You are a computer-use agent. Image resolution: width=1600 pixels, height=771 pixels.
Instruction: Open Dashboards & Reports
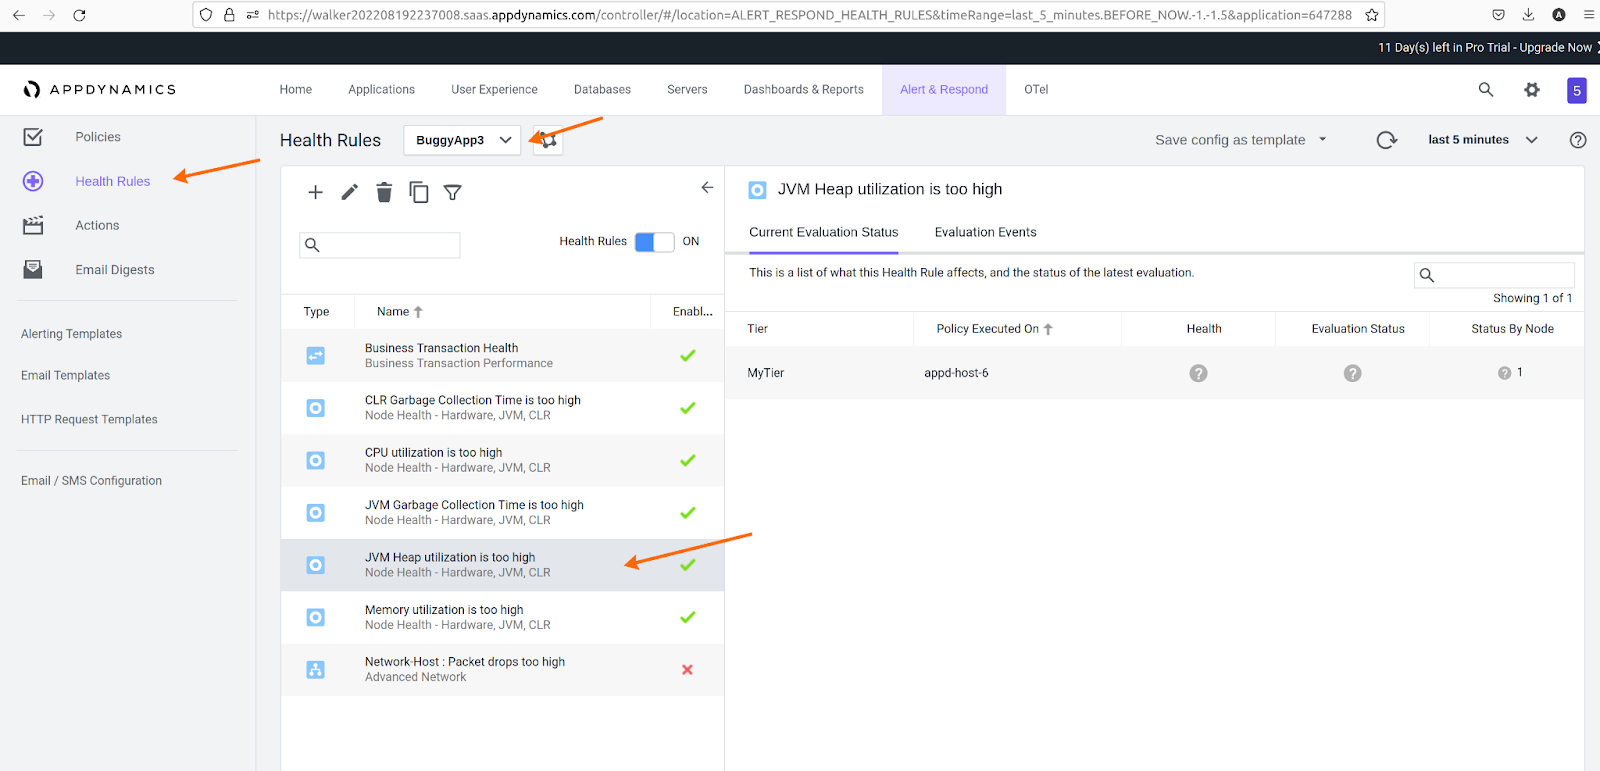[x=804, y=90]
